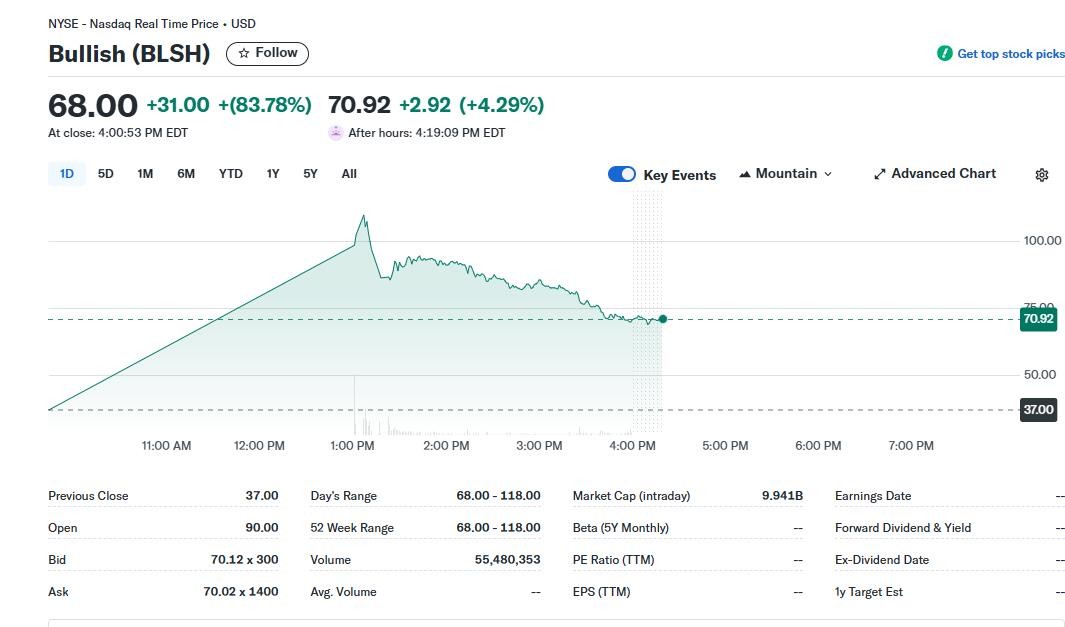Viewport: 1065px width, 627px height.
Task: Click the Day's Range label
Action: [344, 496]
